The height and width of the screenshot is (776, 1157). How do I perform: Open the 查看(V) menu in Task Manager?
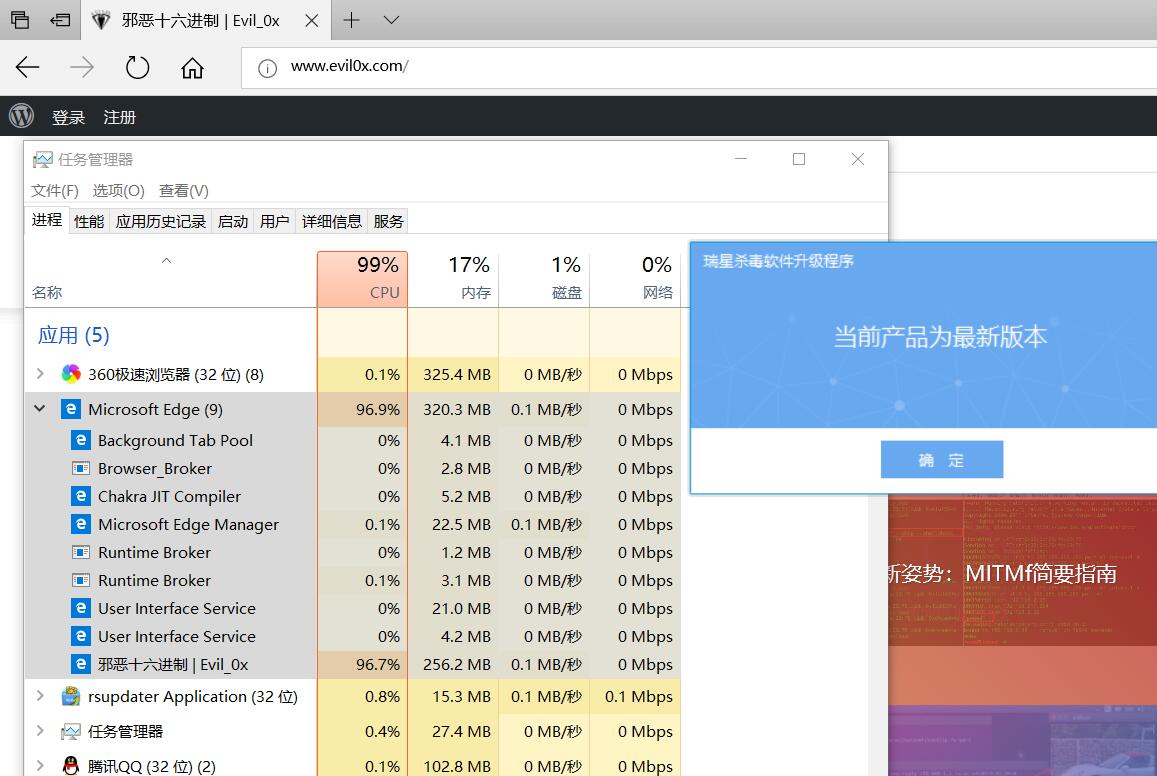coord(184,191)
